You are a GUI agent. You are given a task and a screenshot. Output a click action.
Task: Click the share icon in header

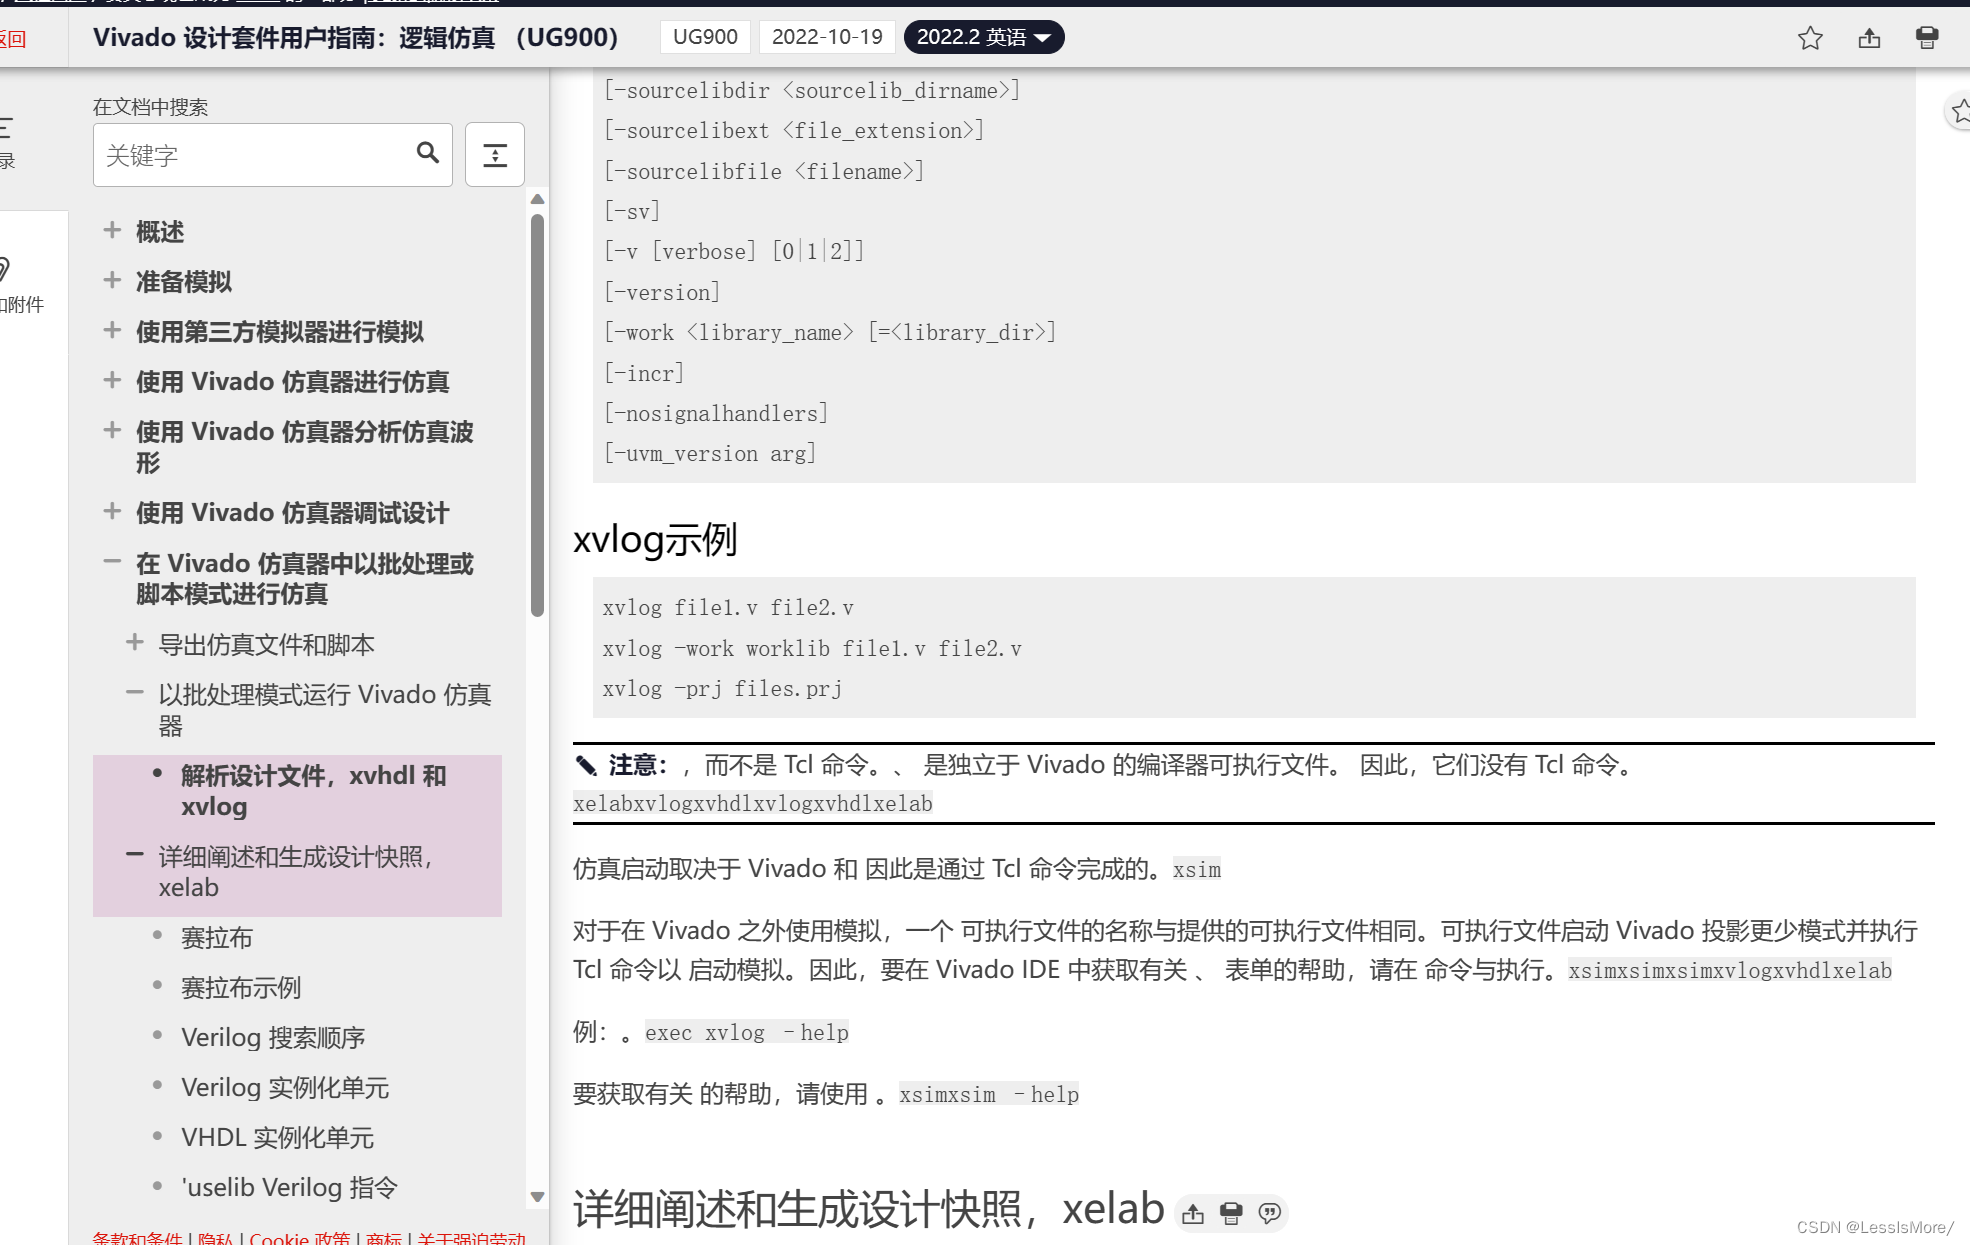1869,38
